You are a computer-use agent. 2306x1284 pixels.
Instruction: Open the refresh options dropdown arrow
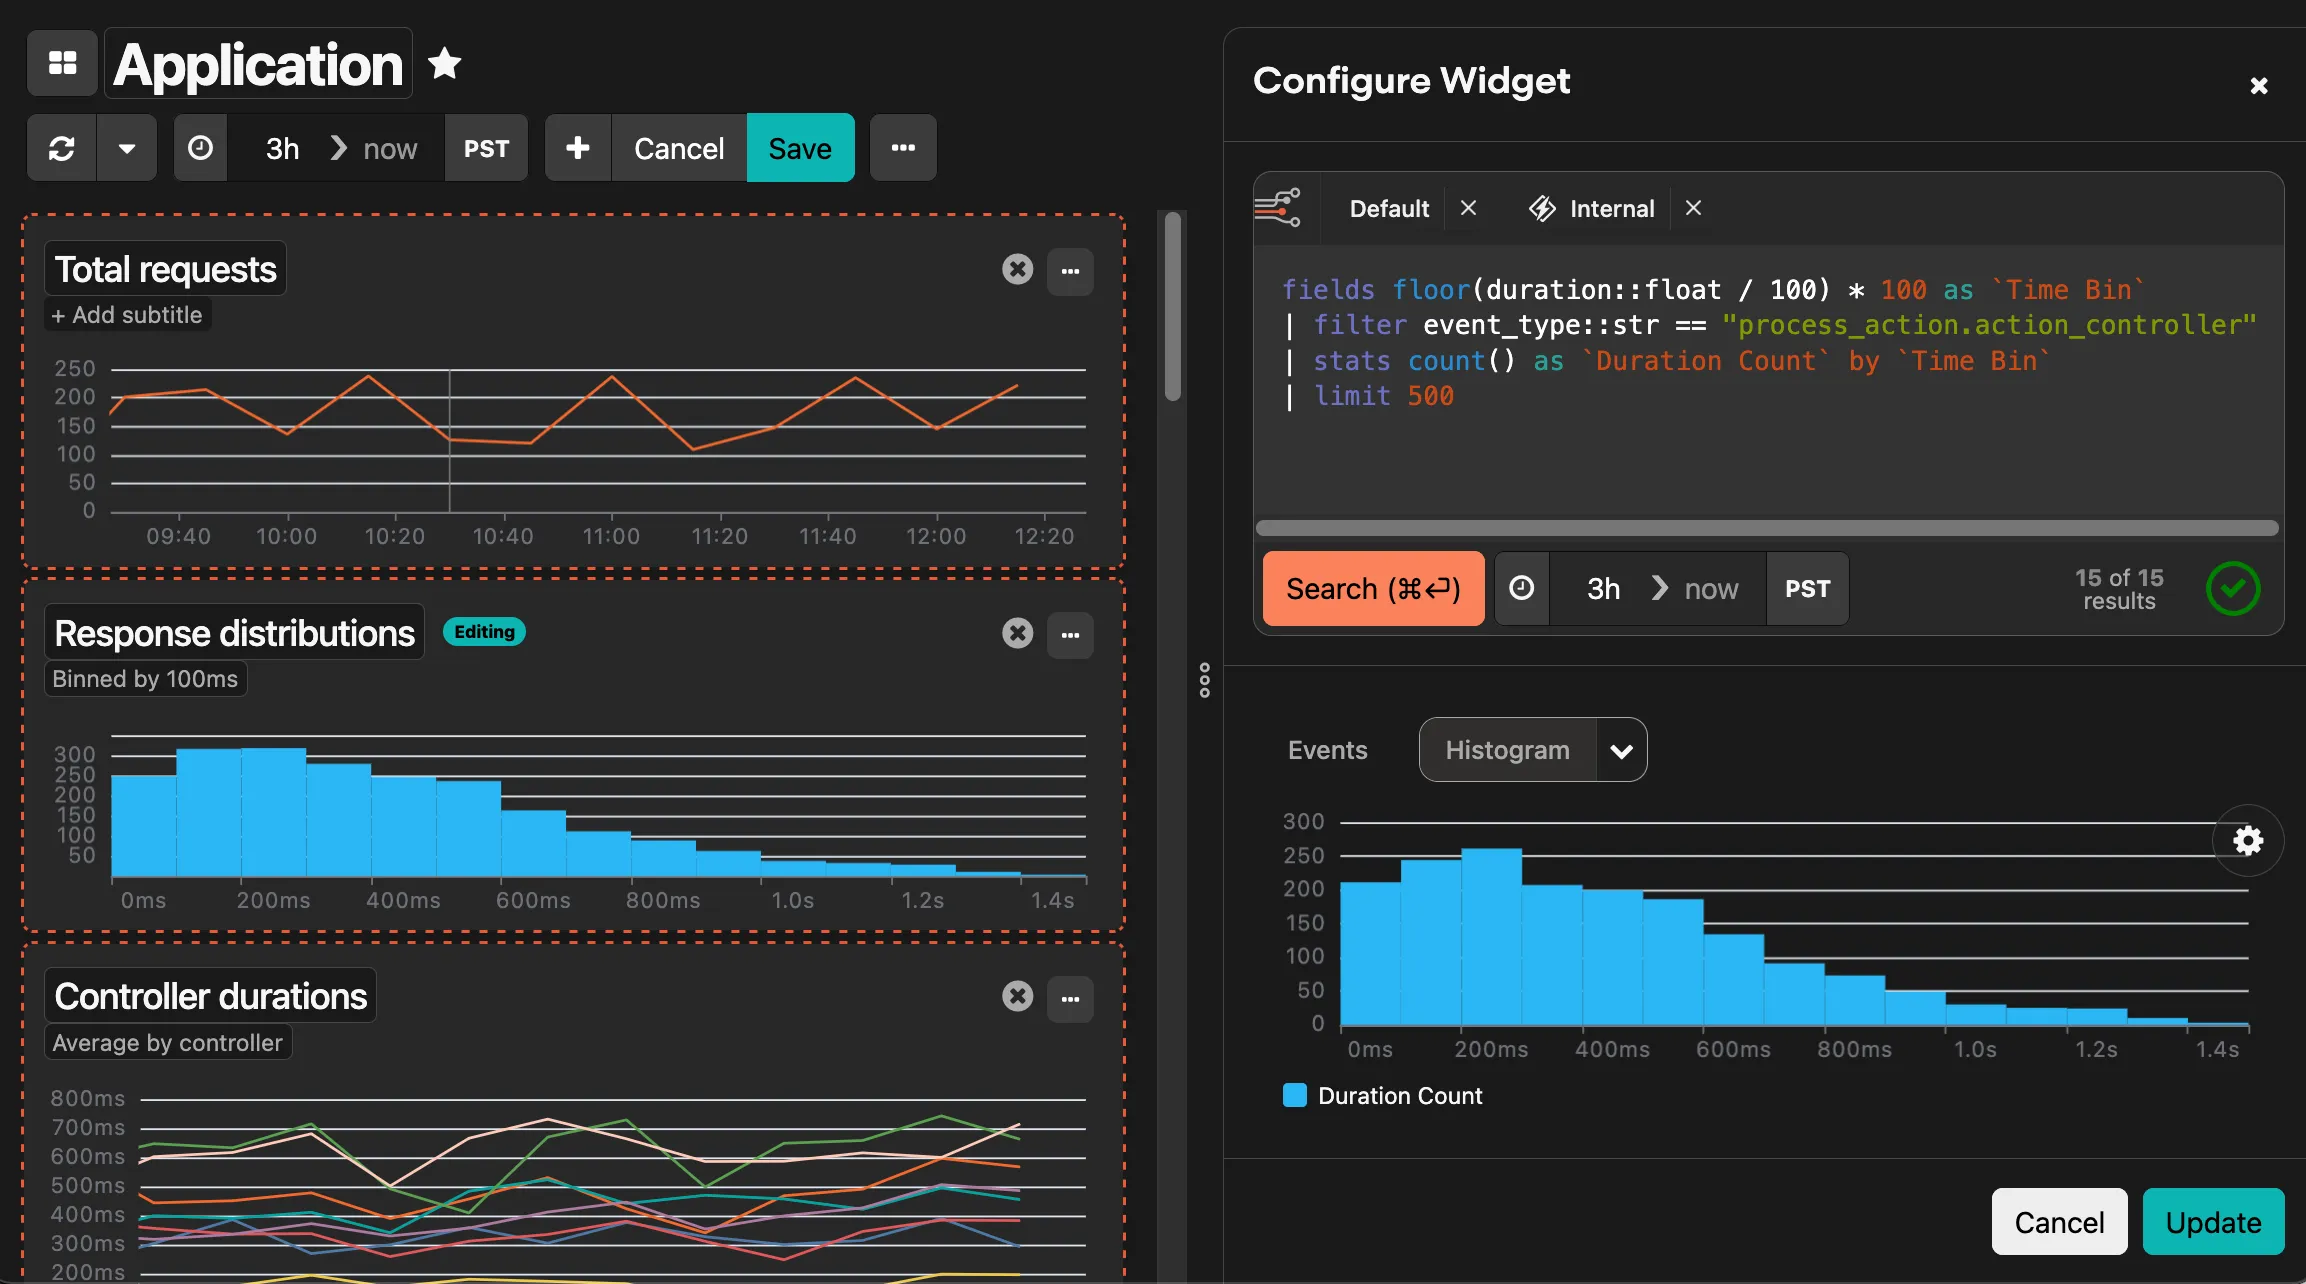click(127, 148)
